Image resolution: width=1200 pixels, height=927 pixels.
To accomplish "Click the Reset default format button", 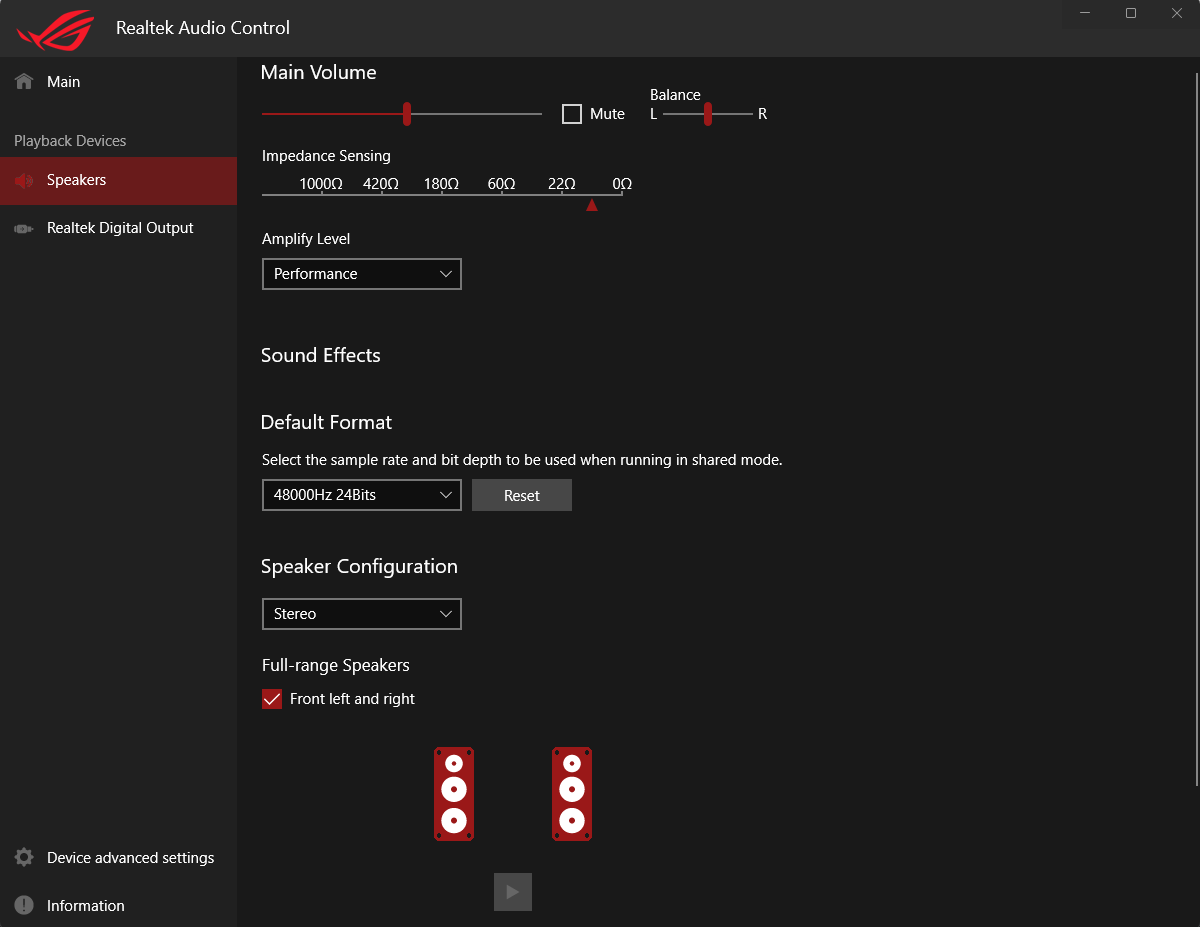I will 522,495.
